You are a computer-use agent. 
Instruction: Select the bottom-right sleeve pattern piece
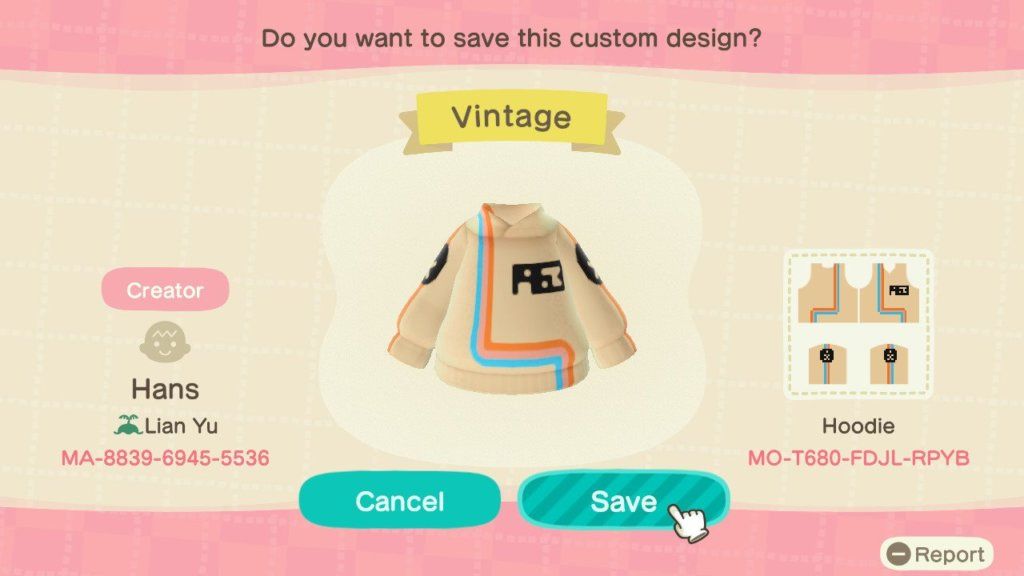pos(889,364)
